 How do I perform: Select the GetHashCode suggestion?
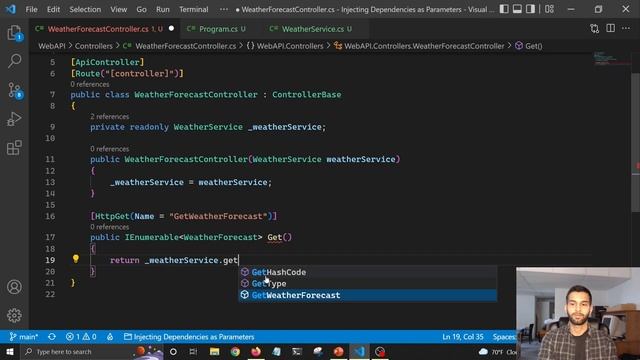tap(367, 272)
